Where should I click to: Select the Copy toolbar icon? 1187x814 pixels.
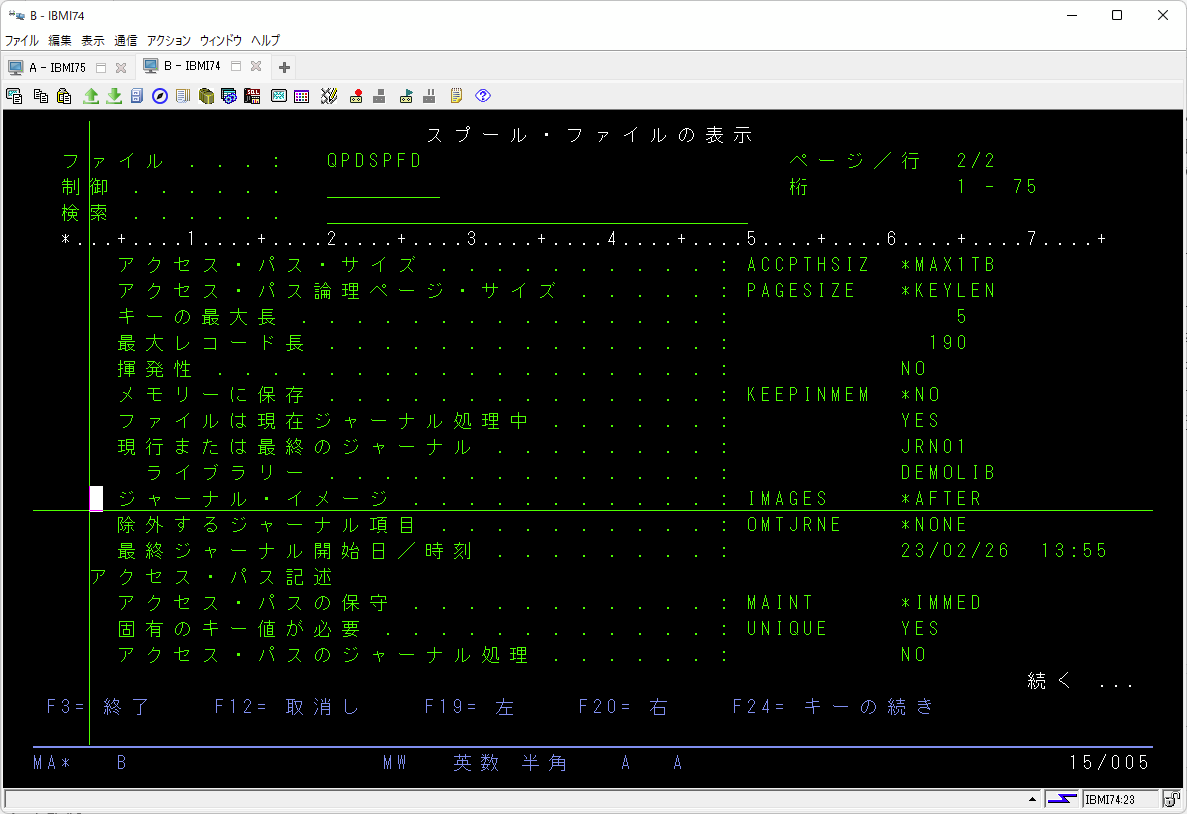point(40,95)
